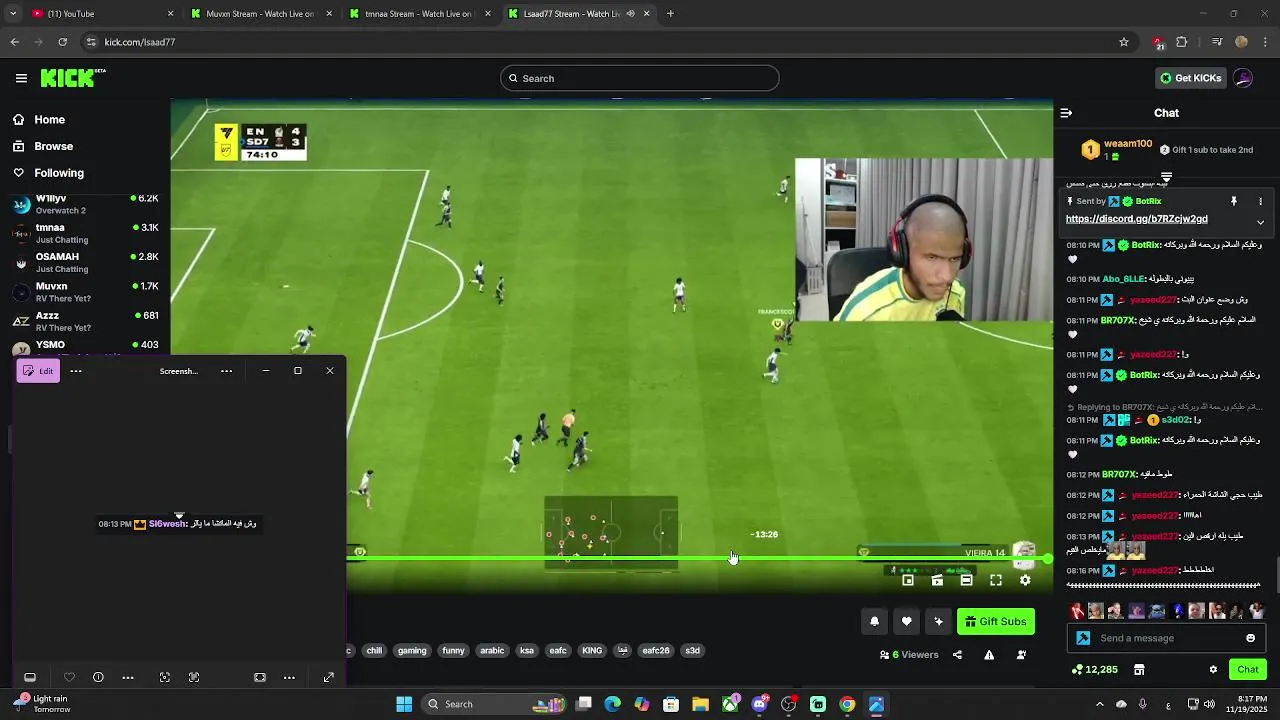
Task: Click Get KICKs button
Action: (x=1190, y=78)
